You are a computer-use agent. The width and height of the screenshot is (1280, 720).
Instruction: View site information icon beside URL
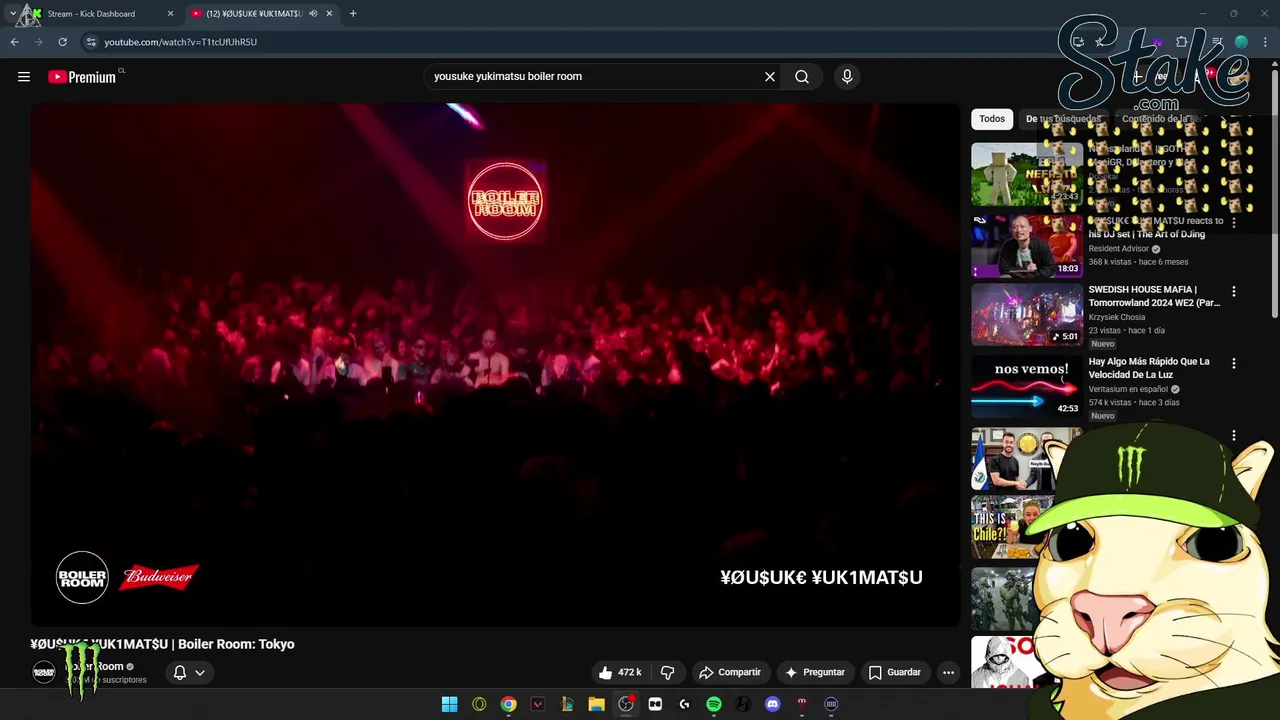91,42
